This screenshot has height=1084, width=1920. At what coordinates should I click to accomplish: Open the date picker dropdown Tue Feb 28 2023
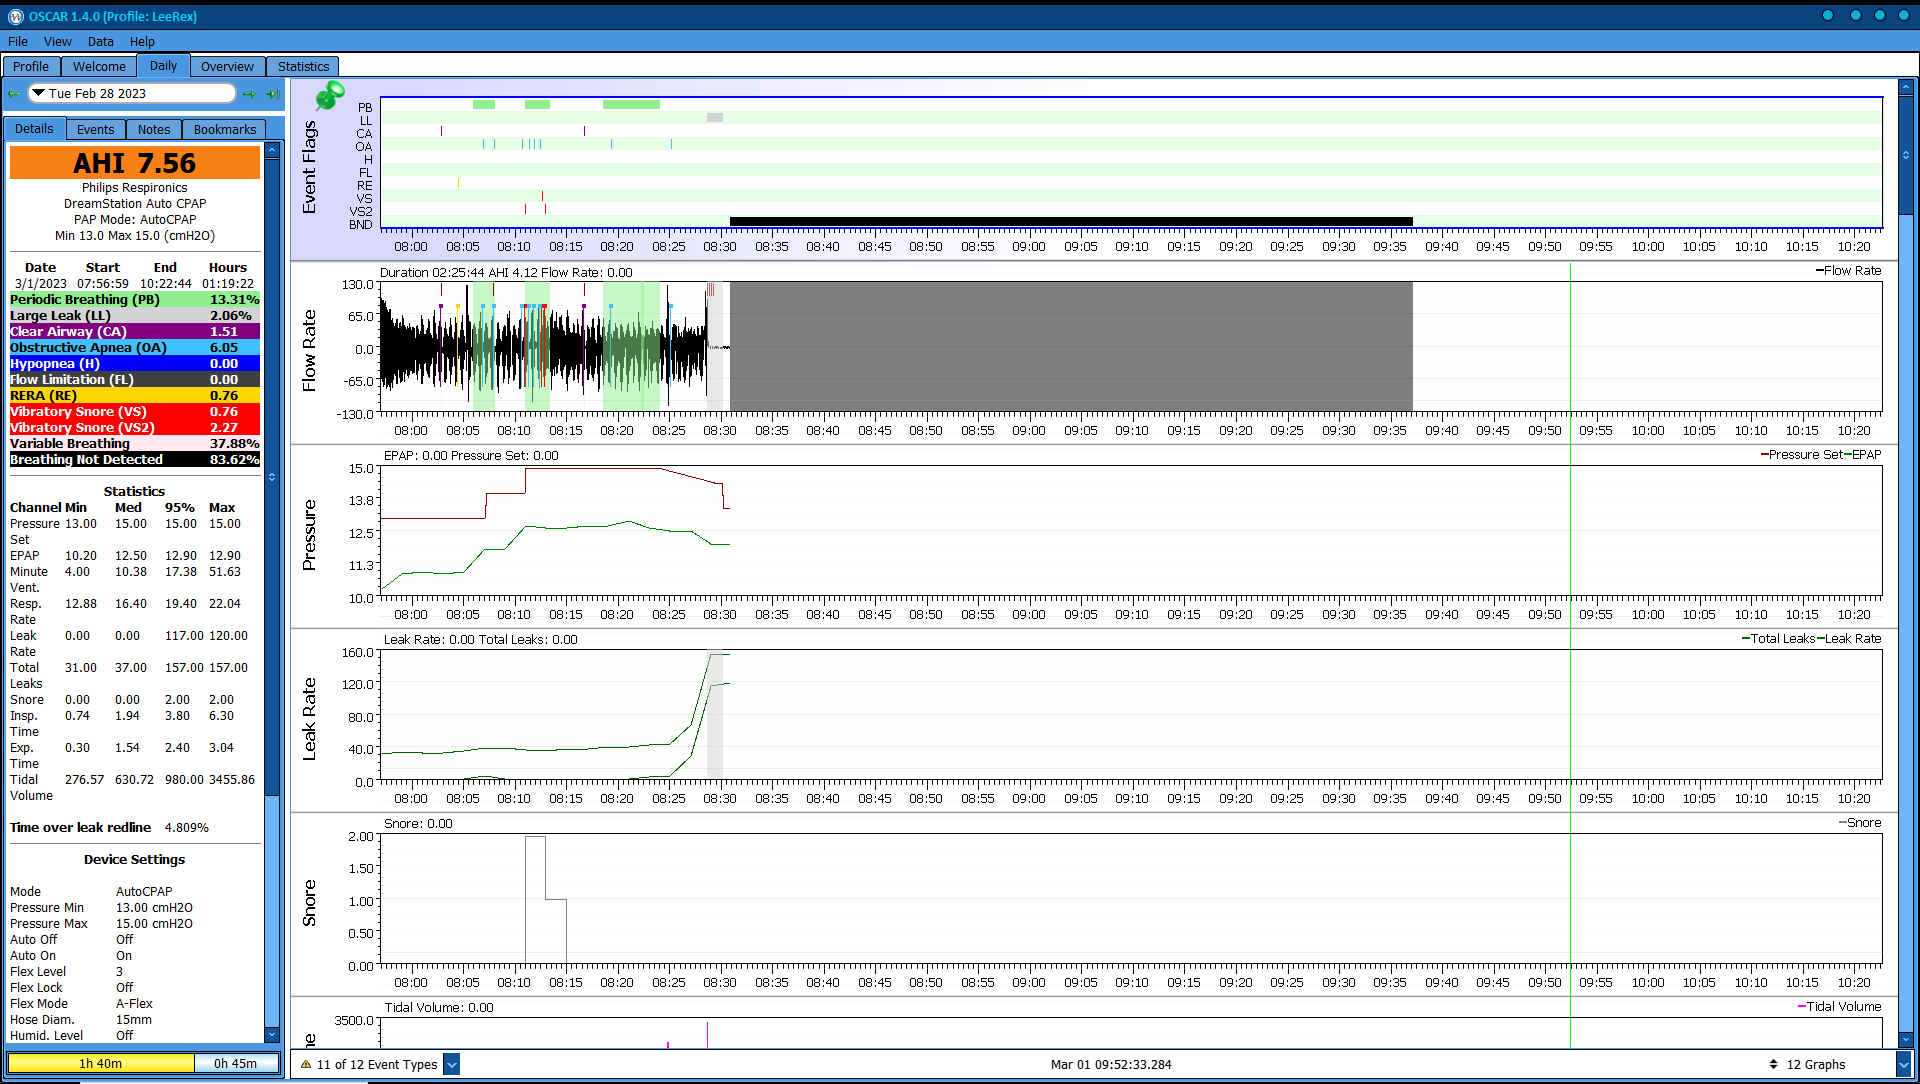pyautogui.click(x=132, y=93)
